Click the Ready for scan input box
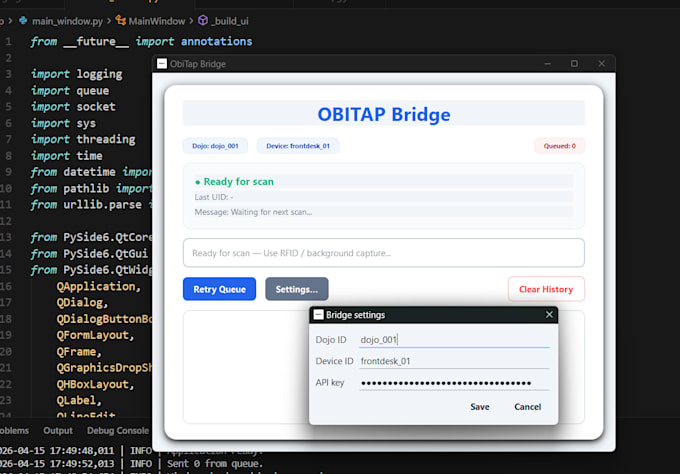Screen dimensions: 680x474 tap(383, 253)
